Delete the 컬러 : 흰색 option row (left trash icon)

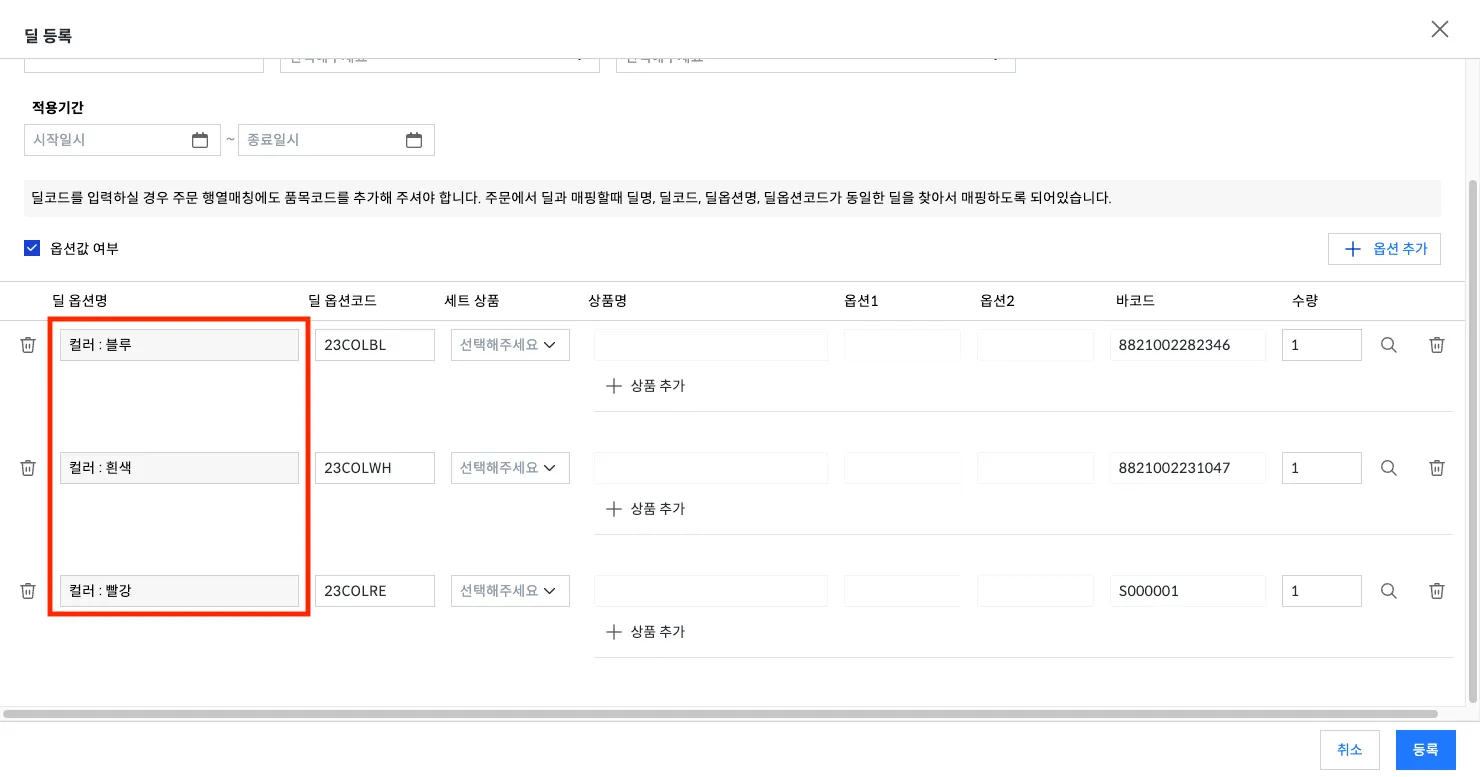click(x=28, y=468)
